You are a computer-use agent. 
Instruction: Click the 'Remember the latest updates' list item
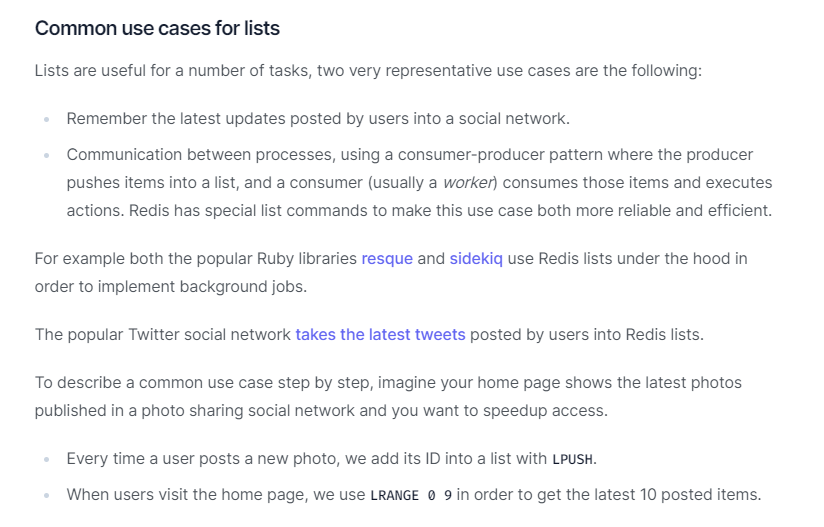tap(318, 118)
